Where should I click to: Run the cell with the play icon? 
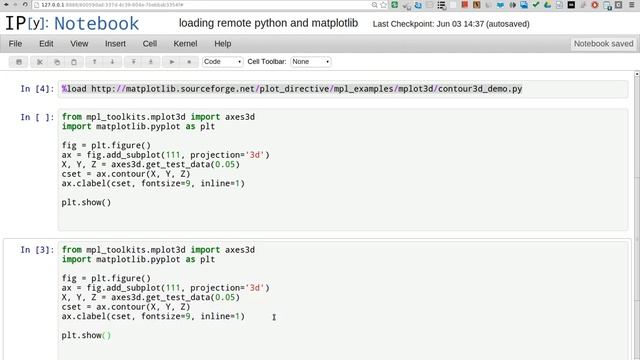coord(172,62)
